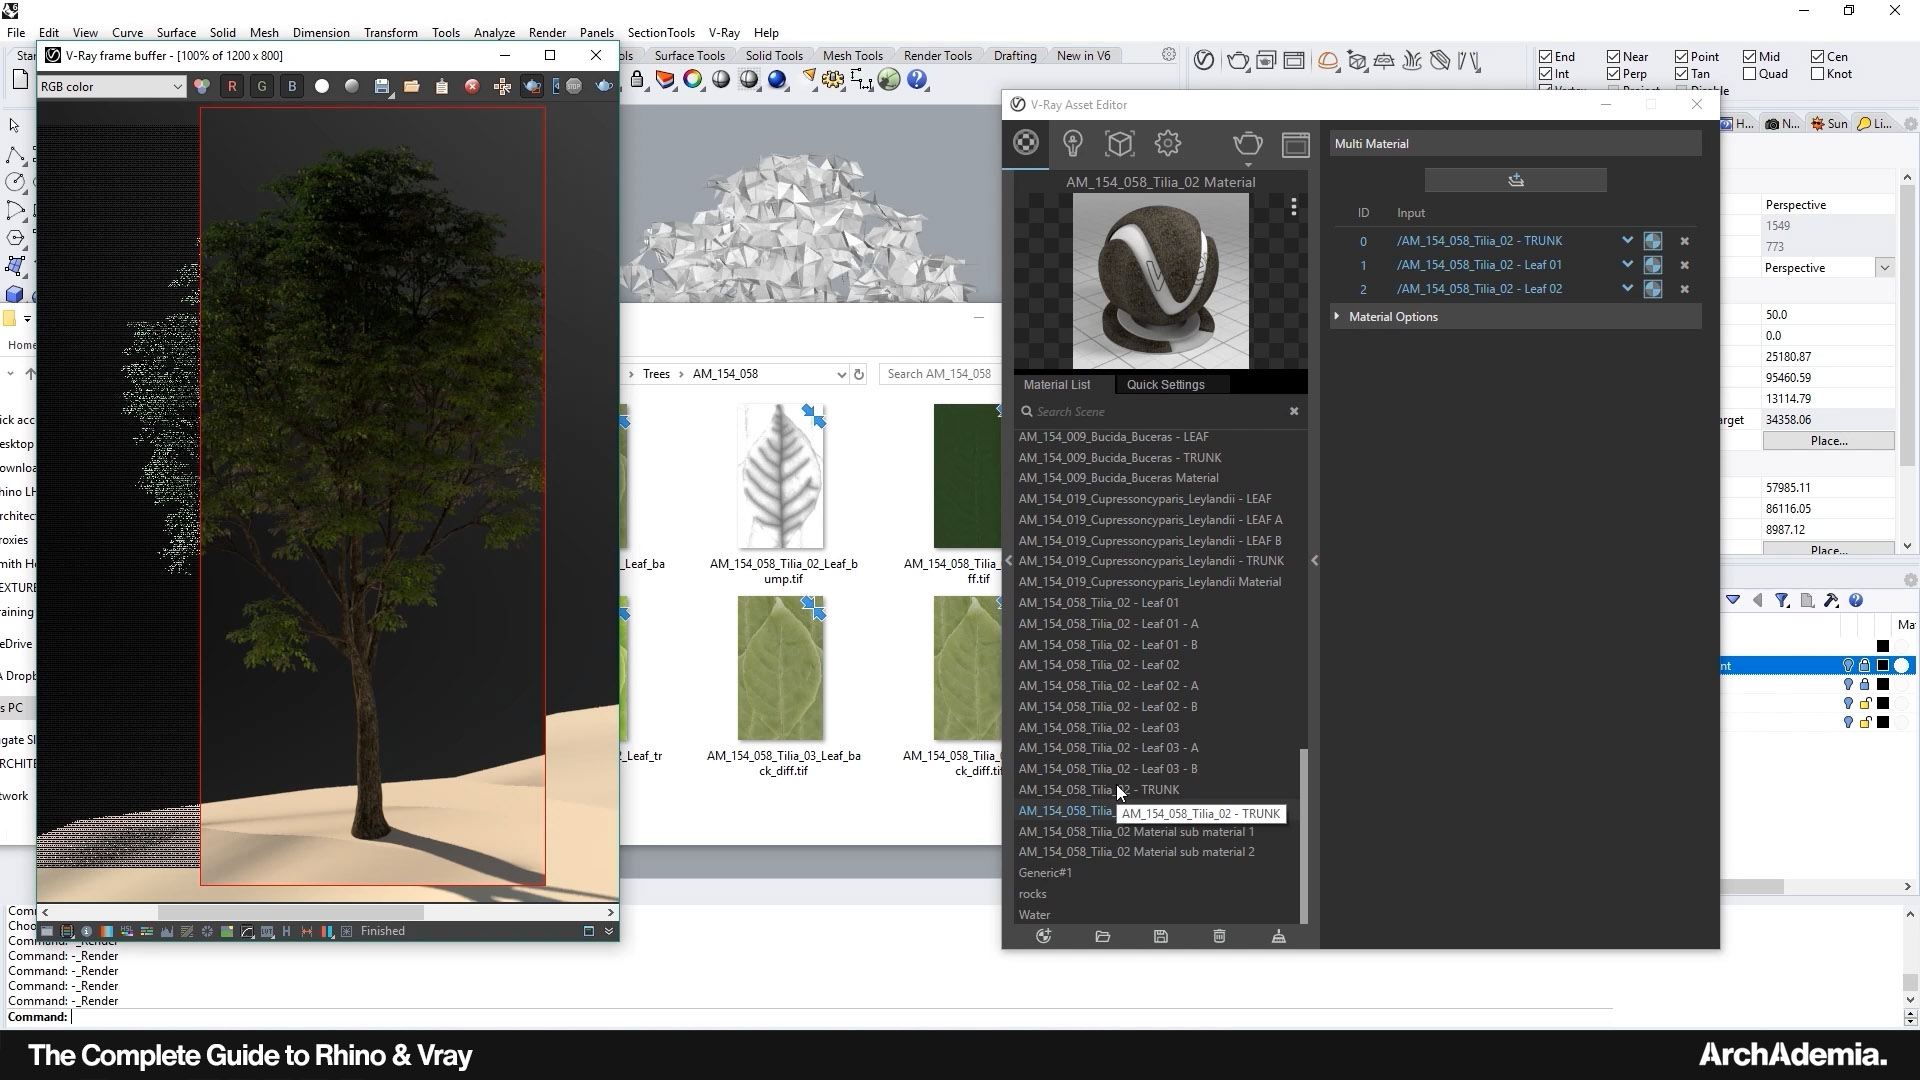Delete selected material trash icon
Image resolution: width=1920 pixels, height=1080 pixels.
click(1219, 937)
